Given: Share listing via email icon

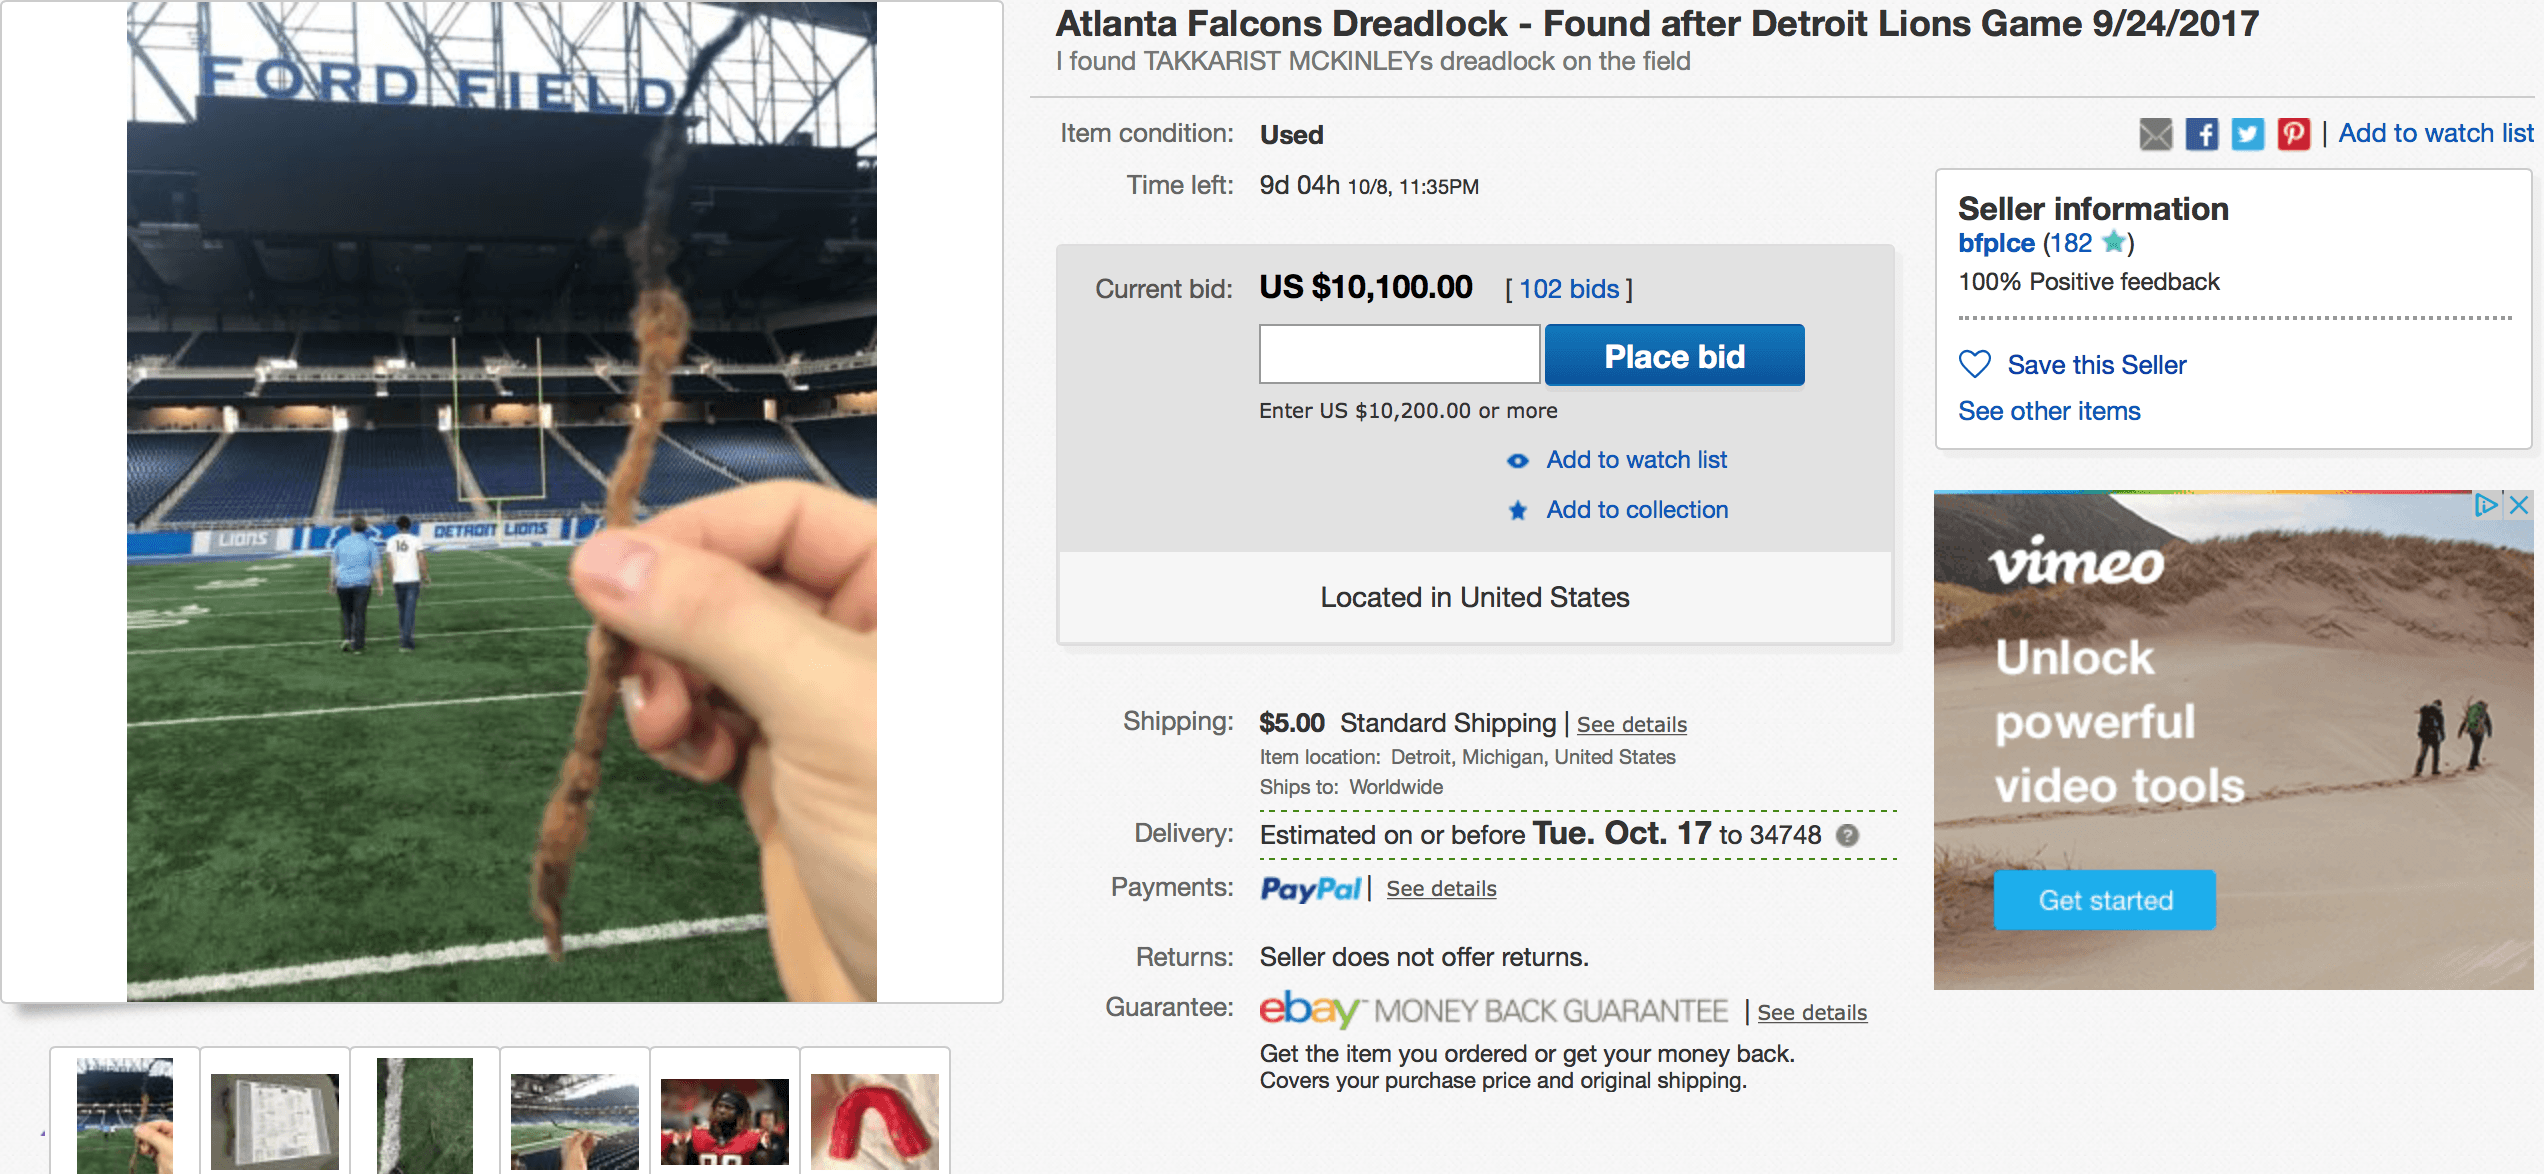Looking at the screenshot, I should tap(2155, 134).
